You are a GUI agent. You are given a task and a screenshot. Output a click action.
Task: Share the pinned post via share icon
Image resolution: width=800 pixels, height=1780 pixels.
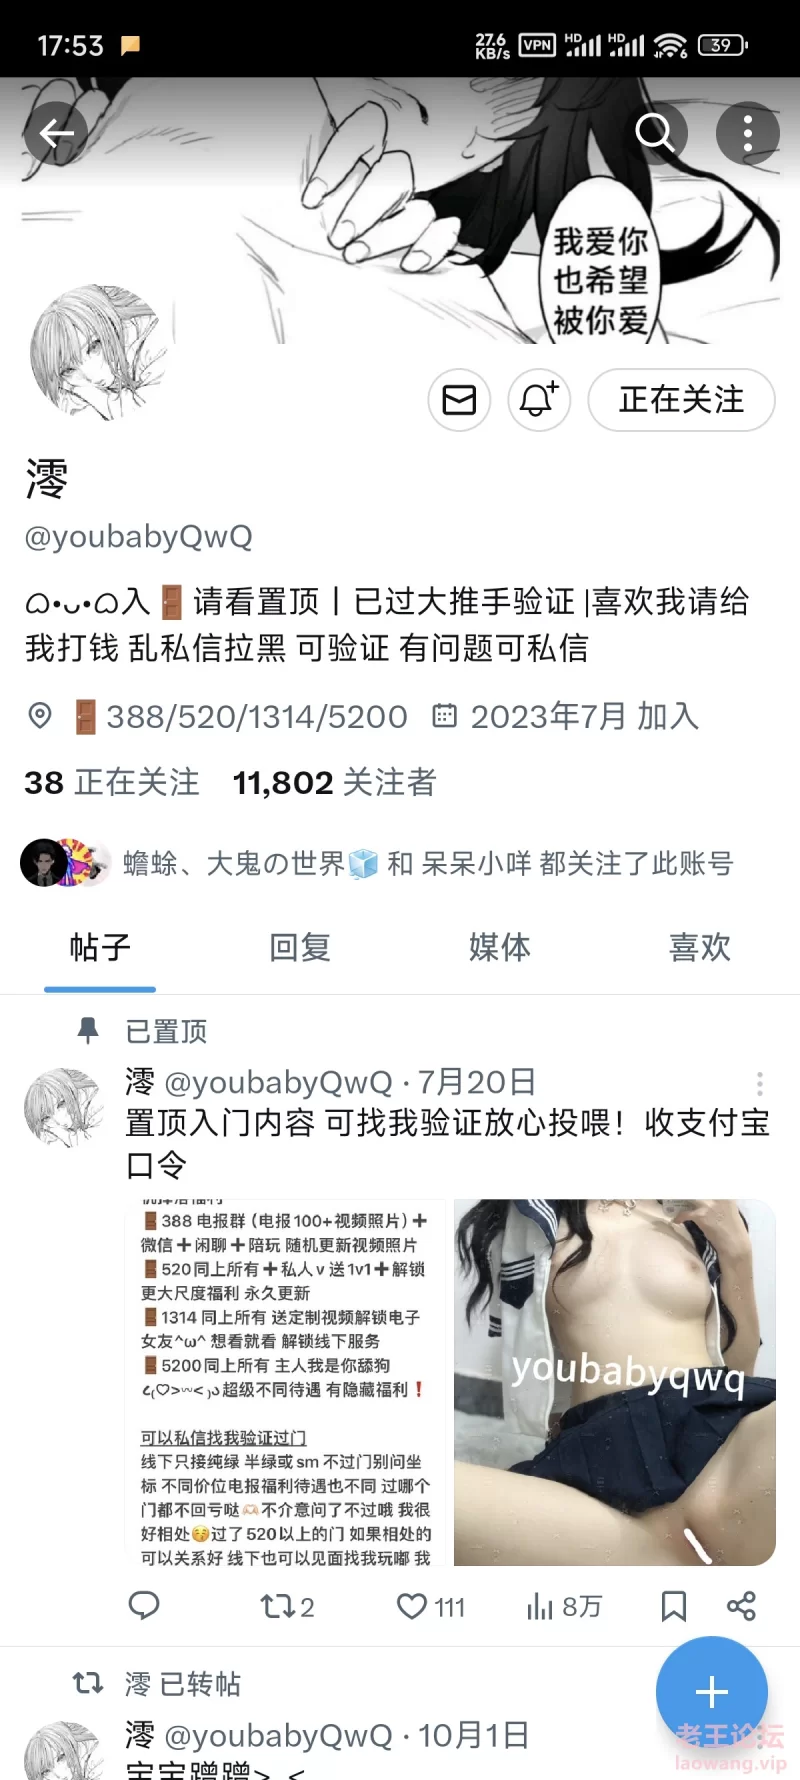741,1607
